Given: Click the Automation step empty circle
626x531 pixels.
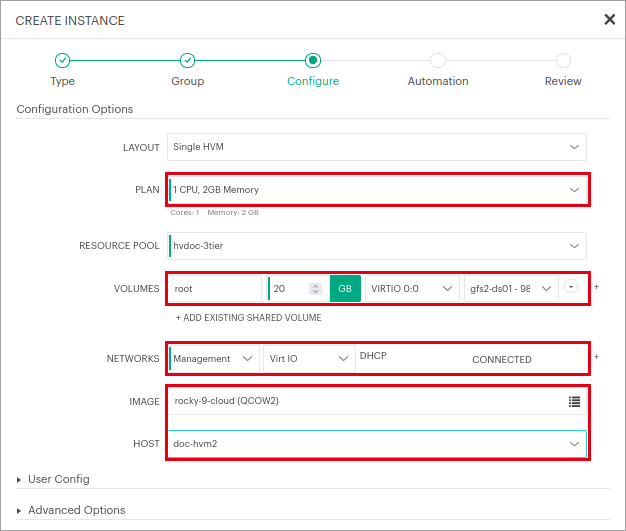Looking at the screenshot, I should pos(438,60).
